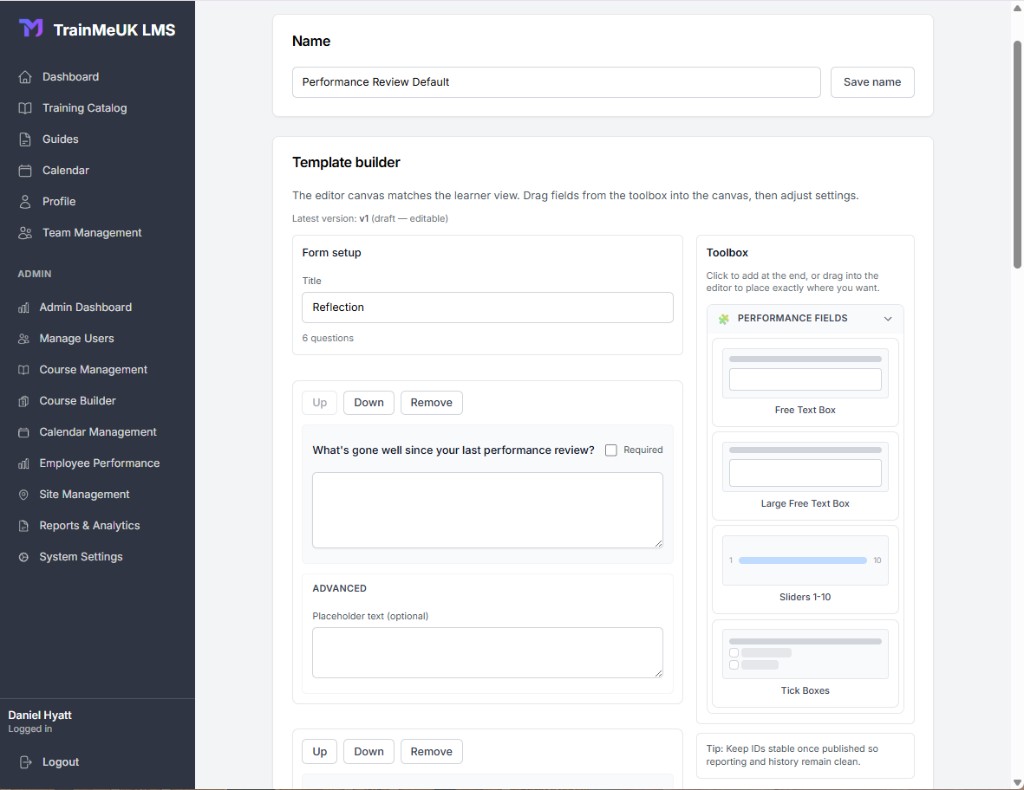This screenshot has width=1024, height=790.
Task: Move the first question Down
Action: [x=368, y=402]
